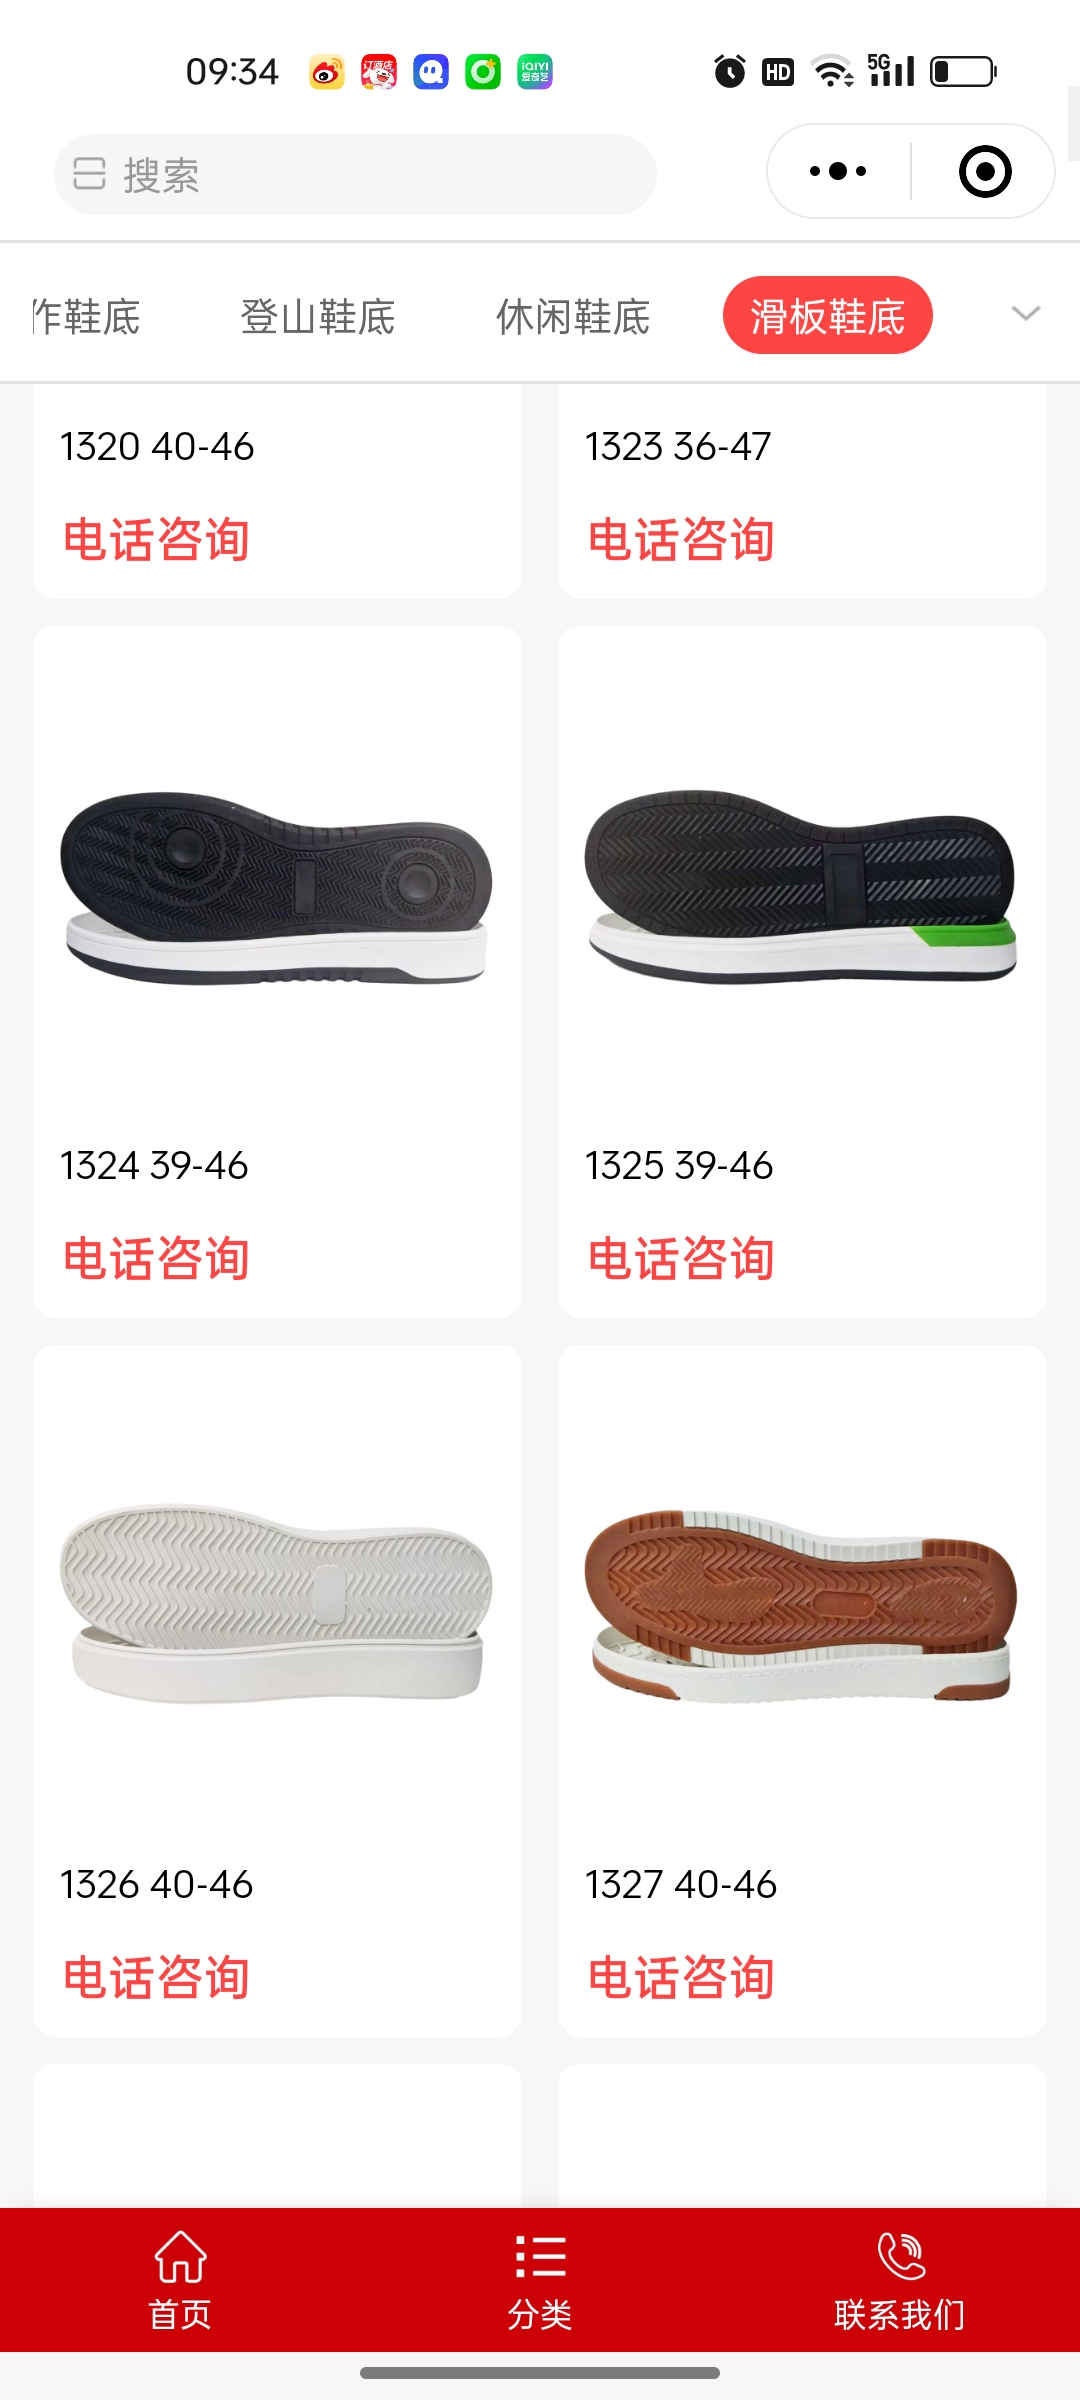Switch to the 登山鞋底 tab
The height and width of the screenshot is (2400, 1080).
(318, 317)
